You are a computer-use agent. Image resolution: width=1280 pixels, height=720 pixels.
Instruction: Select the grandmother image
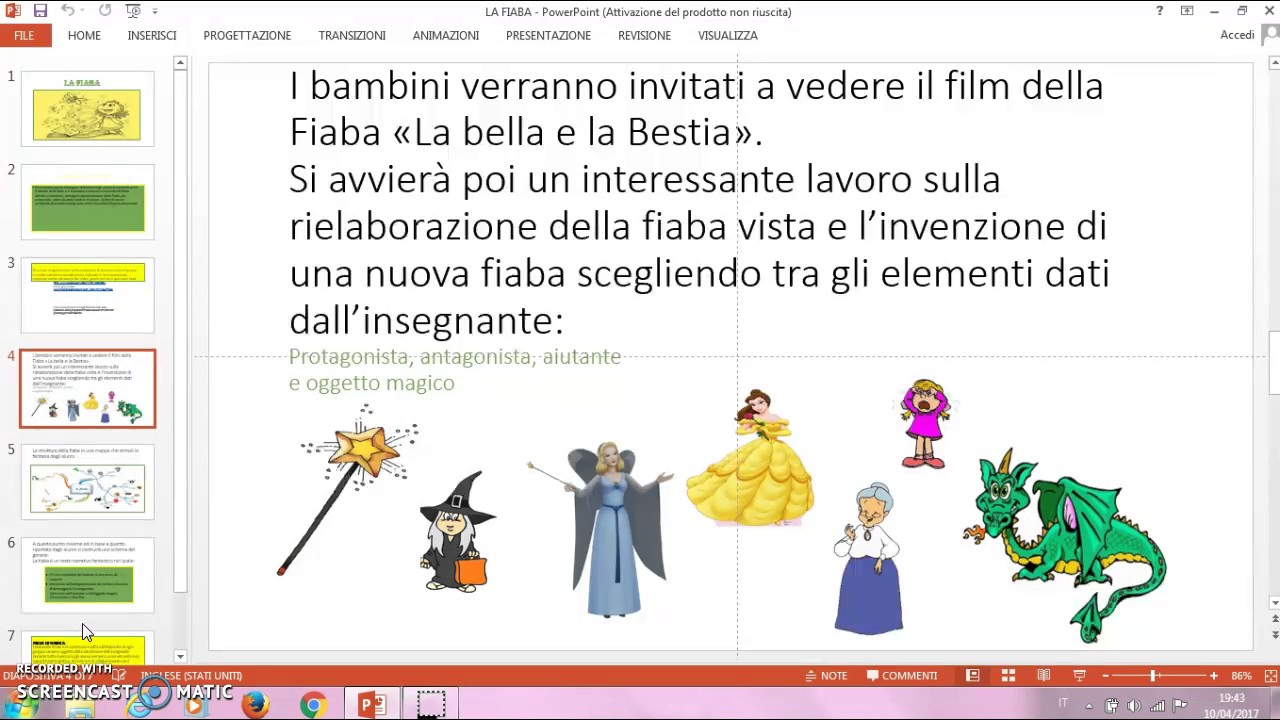(868, 558)
